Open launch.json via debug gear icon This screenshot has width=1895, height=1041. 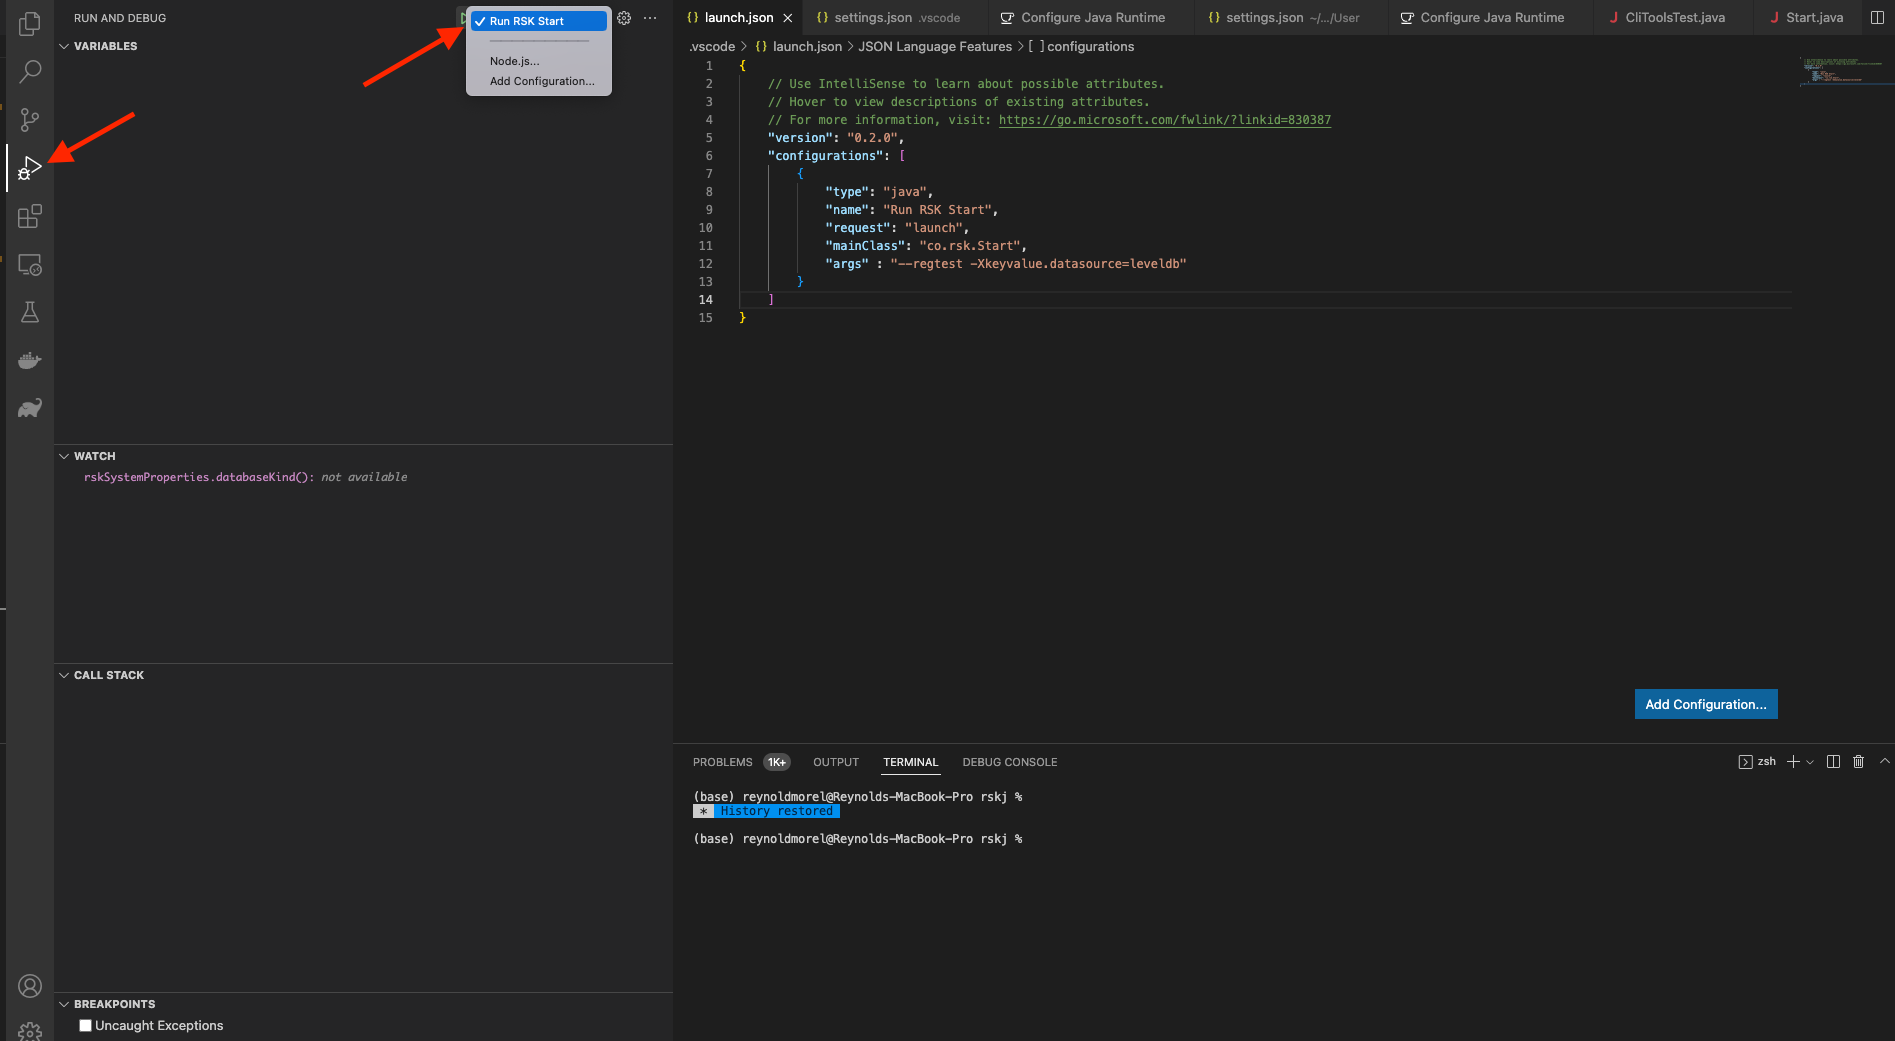pyautogui.click(x=624, y=18)
